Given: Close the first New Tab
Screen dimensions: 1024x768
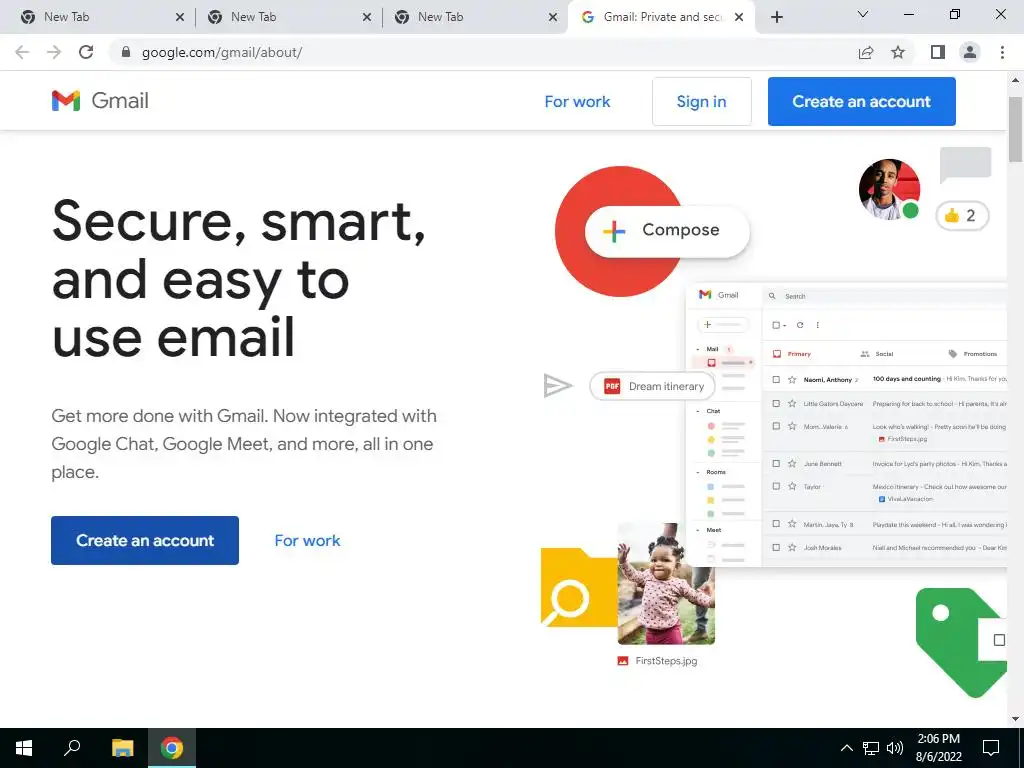Looking at the screenshot, I should click(x=180, y=17).
